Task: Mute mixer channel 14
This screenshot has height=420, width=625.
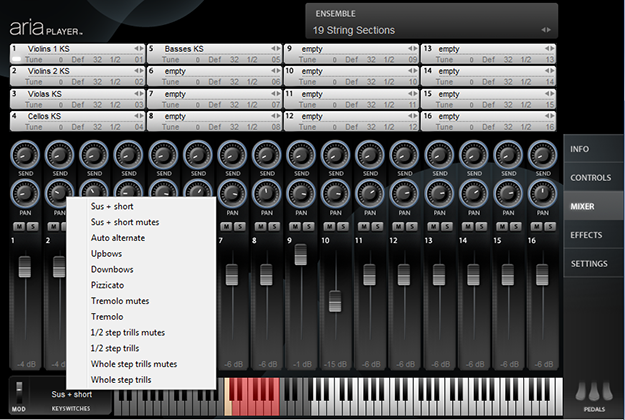Action: (x=467, y=227)
